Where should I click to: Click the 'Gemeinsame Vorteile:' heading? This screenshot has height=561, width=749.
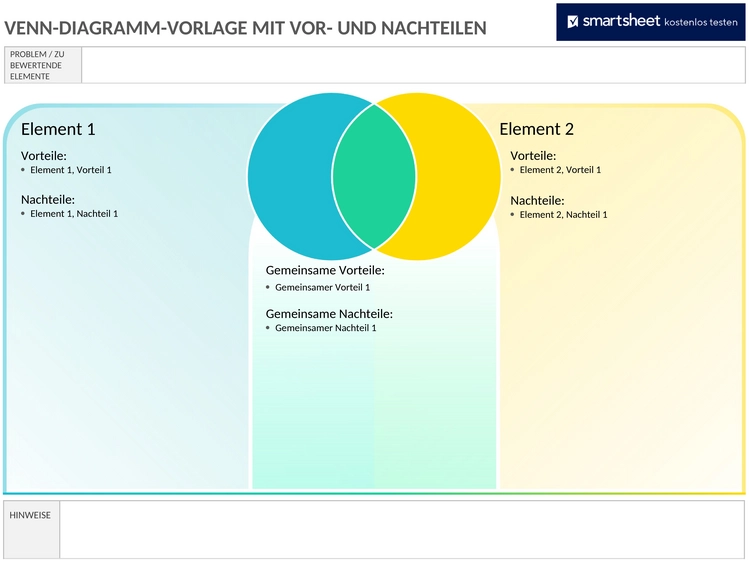click(325, 270)
